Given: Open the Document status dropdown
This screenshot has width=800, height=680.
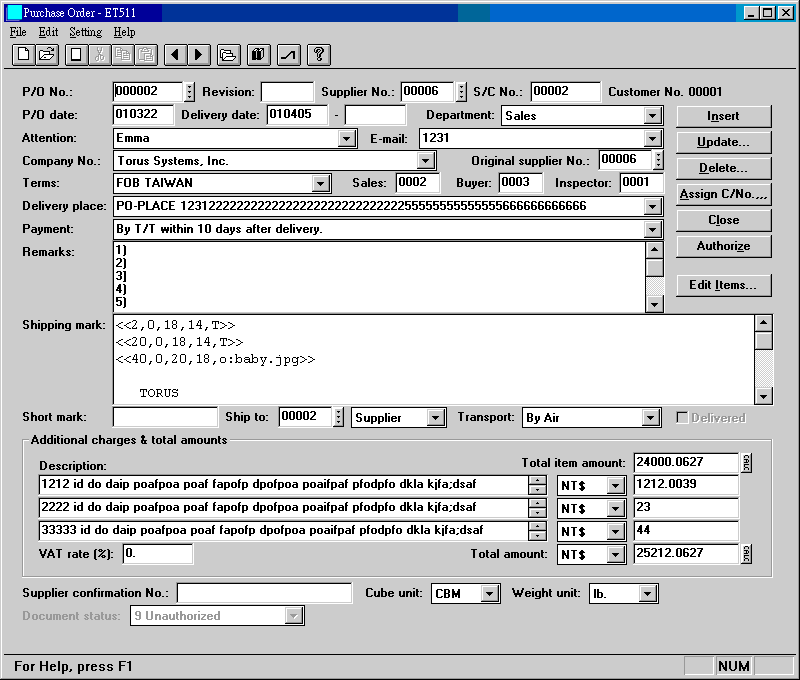Looking at the screenshot, I should tap(294, 616).
